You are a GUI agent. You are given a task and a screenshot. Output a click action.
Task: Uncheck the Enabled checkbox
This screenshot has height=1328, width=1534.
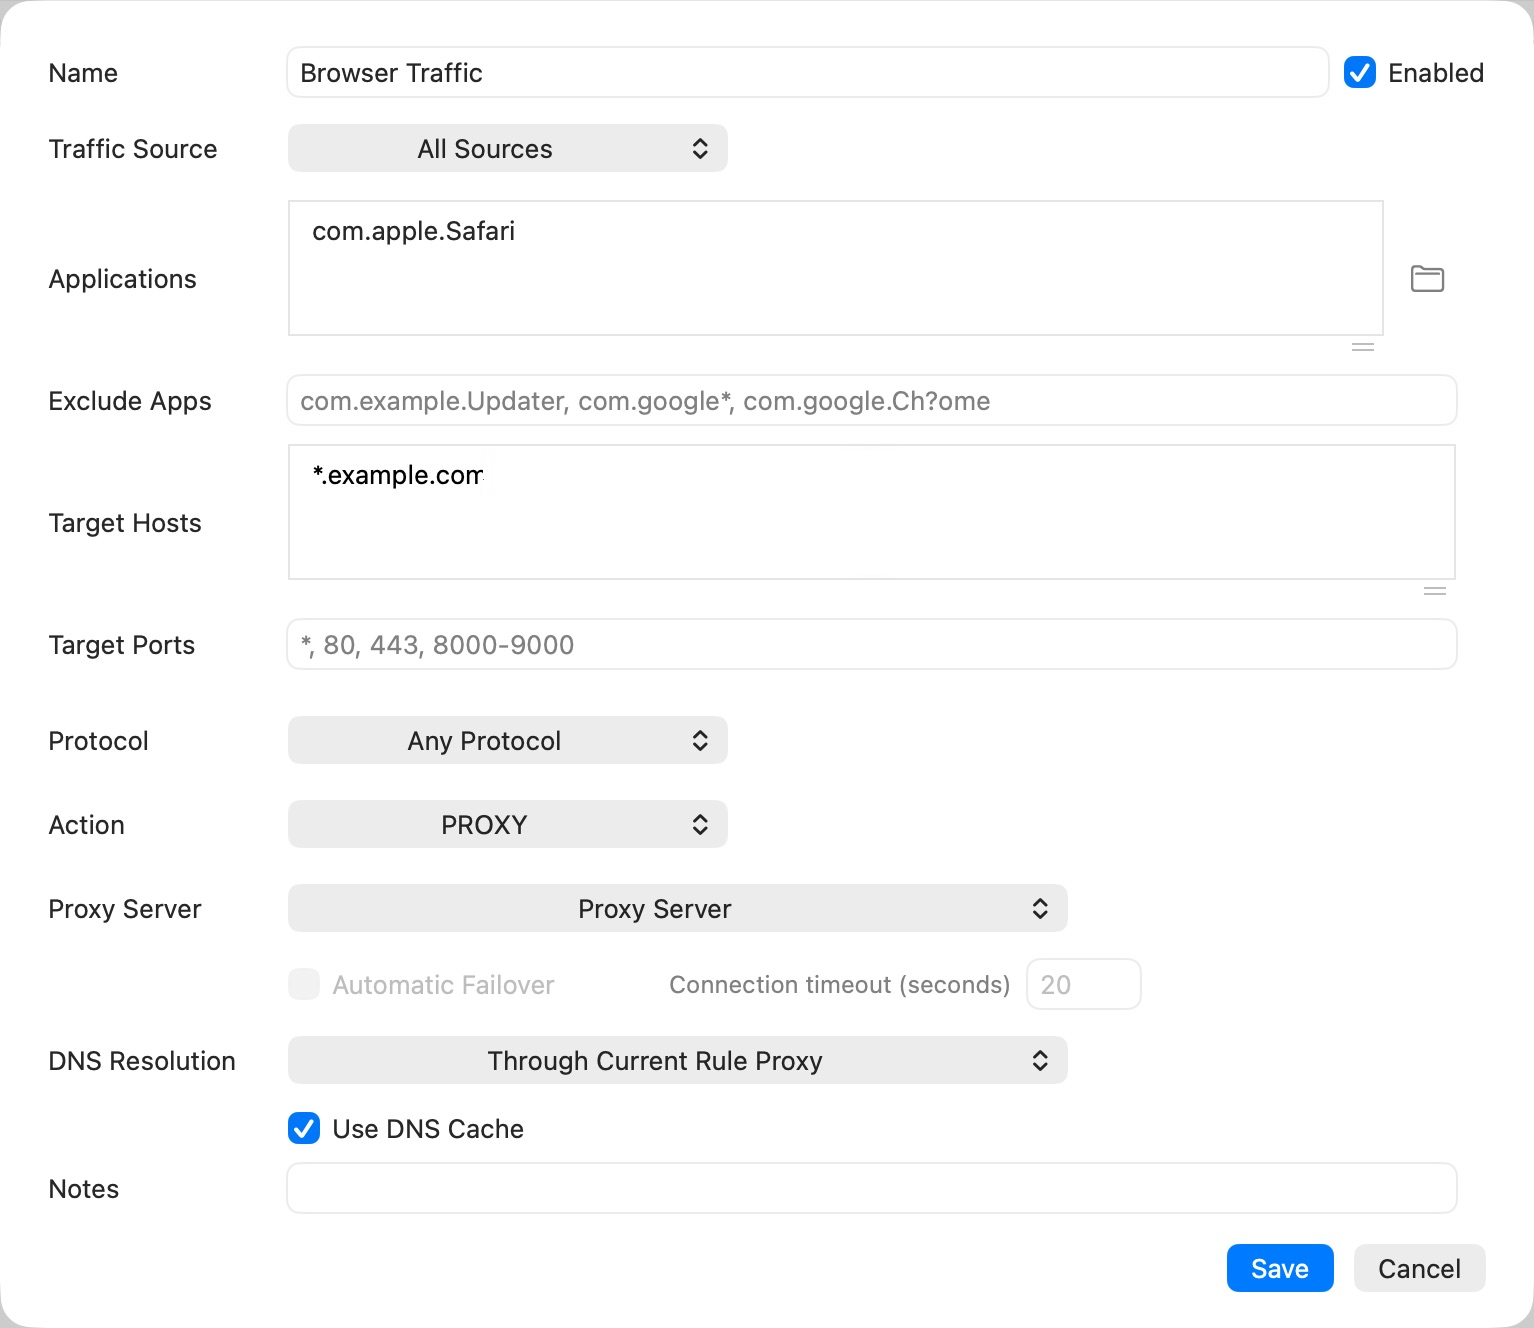point(1360,72)
